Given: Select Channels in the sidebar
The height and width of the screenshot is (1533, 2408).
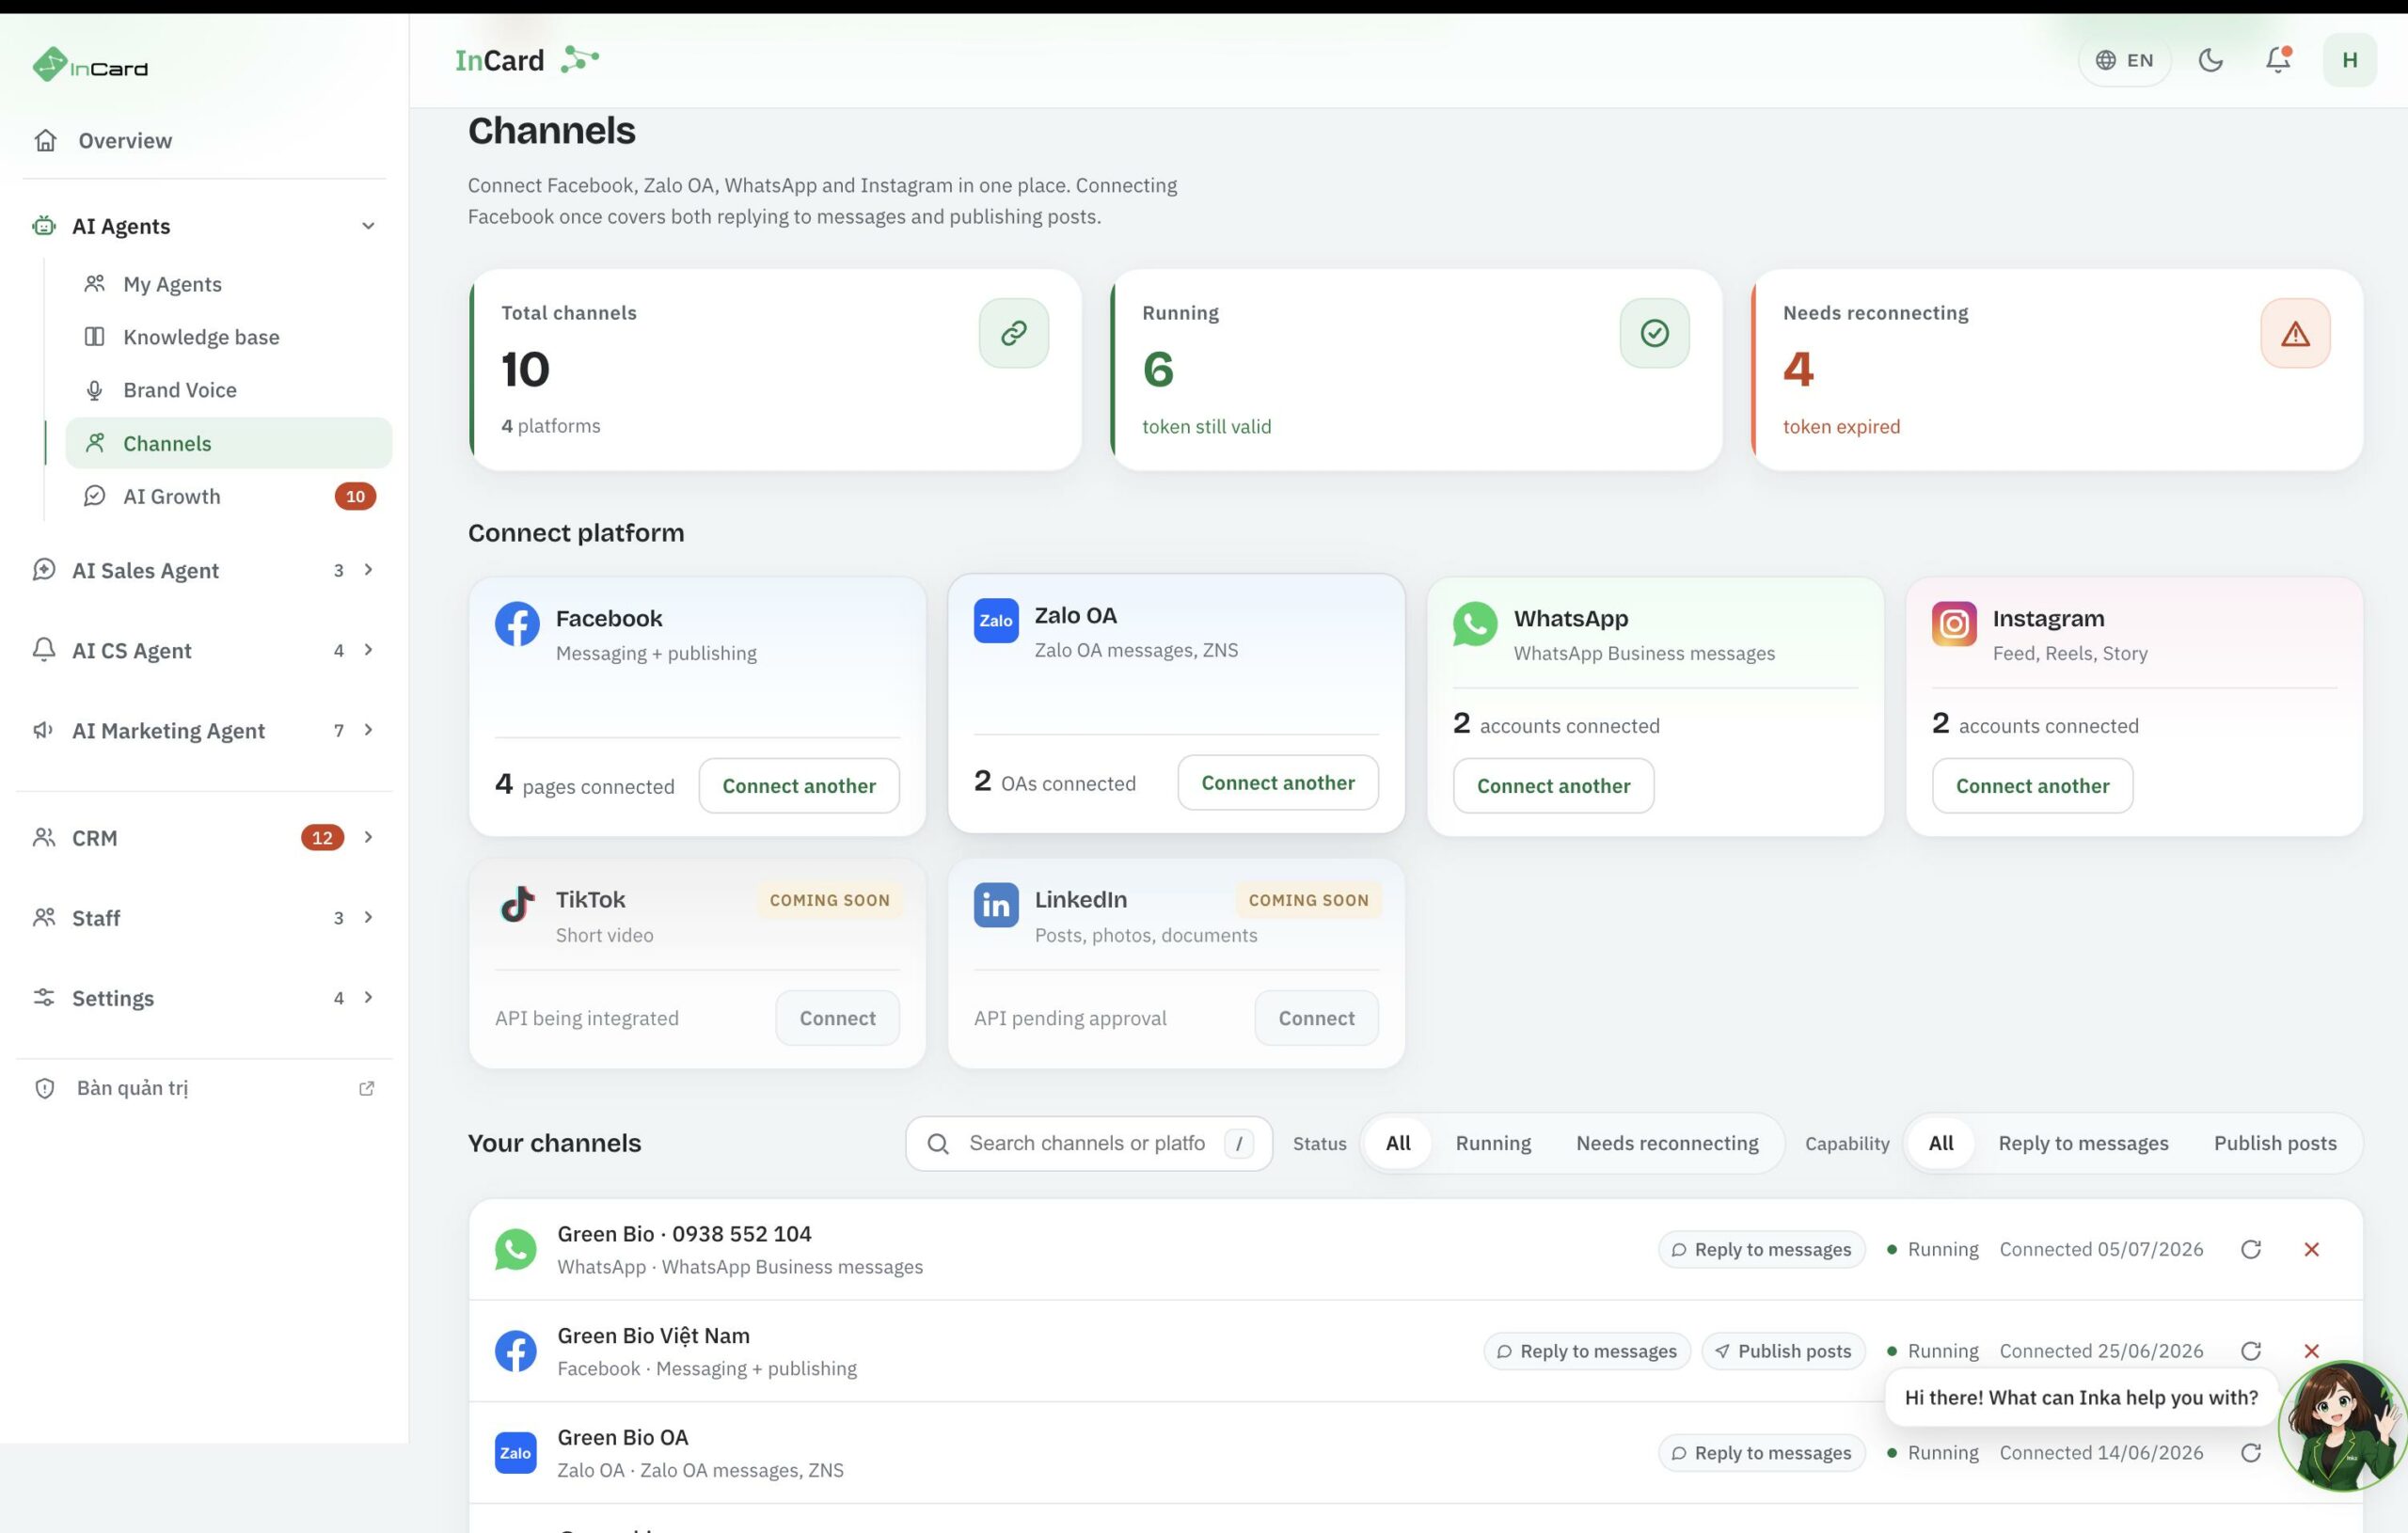Looking at the screenshot, I should pyautogui.click(x=229, y=443).
